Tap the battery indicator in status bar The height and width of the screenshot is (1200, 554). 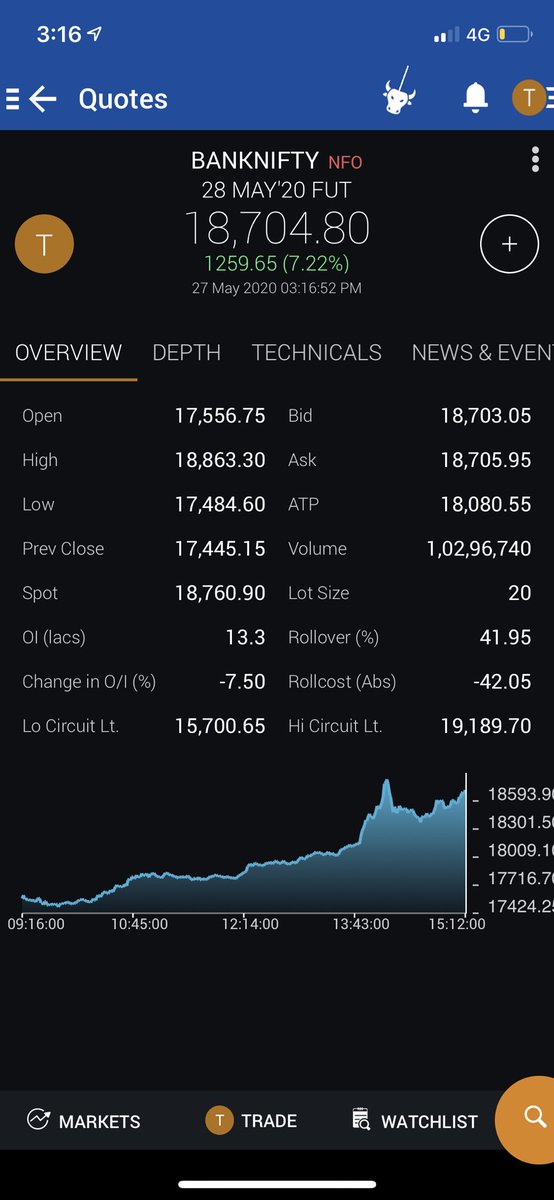[x=513, y=35]
